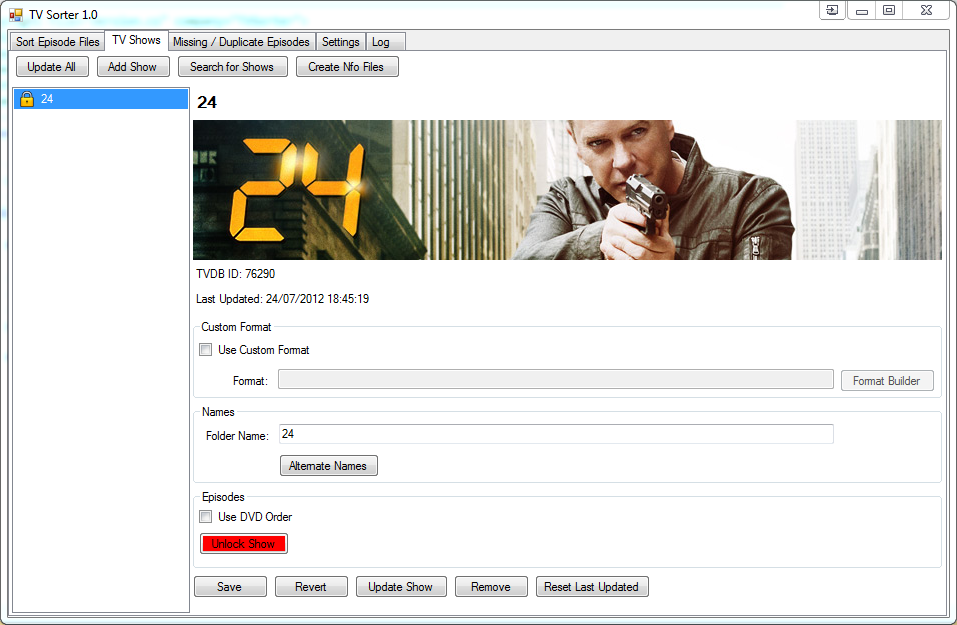Viewport: 957px width, 625px height.
Task: Tick the Use DVD Order checkbox
Action: tap(206, 517)
